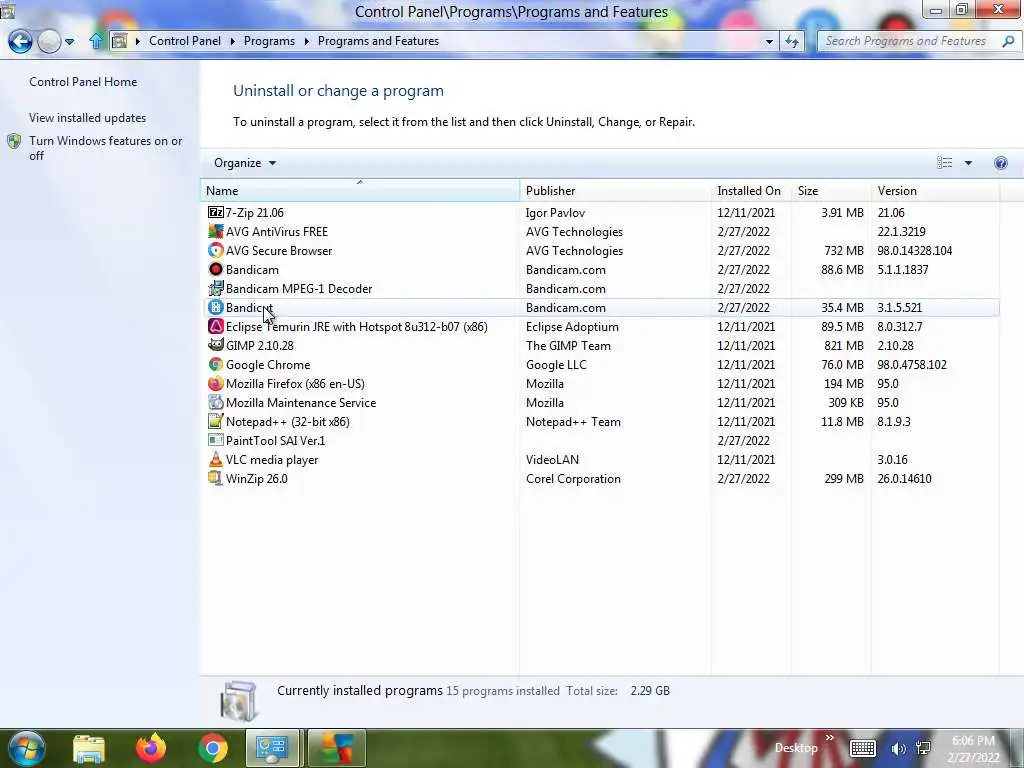Image resolution: width=1024 pixels, height=768 pixels.
Task: Sort the list by Publisher column
Action: point(615,191)
